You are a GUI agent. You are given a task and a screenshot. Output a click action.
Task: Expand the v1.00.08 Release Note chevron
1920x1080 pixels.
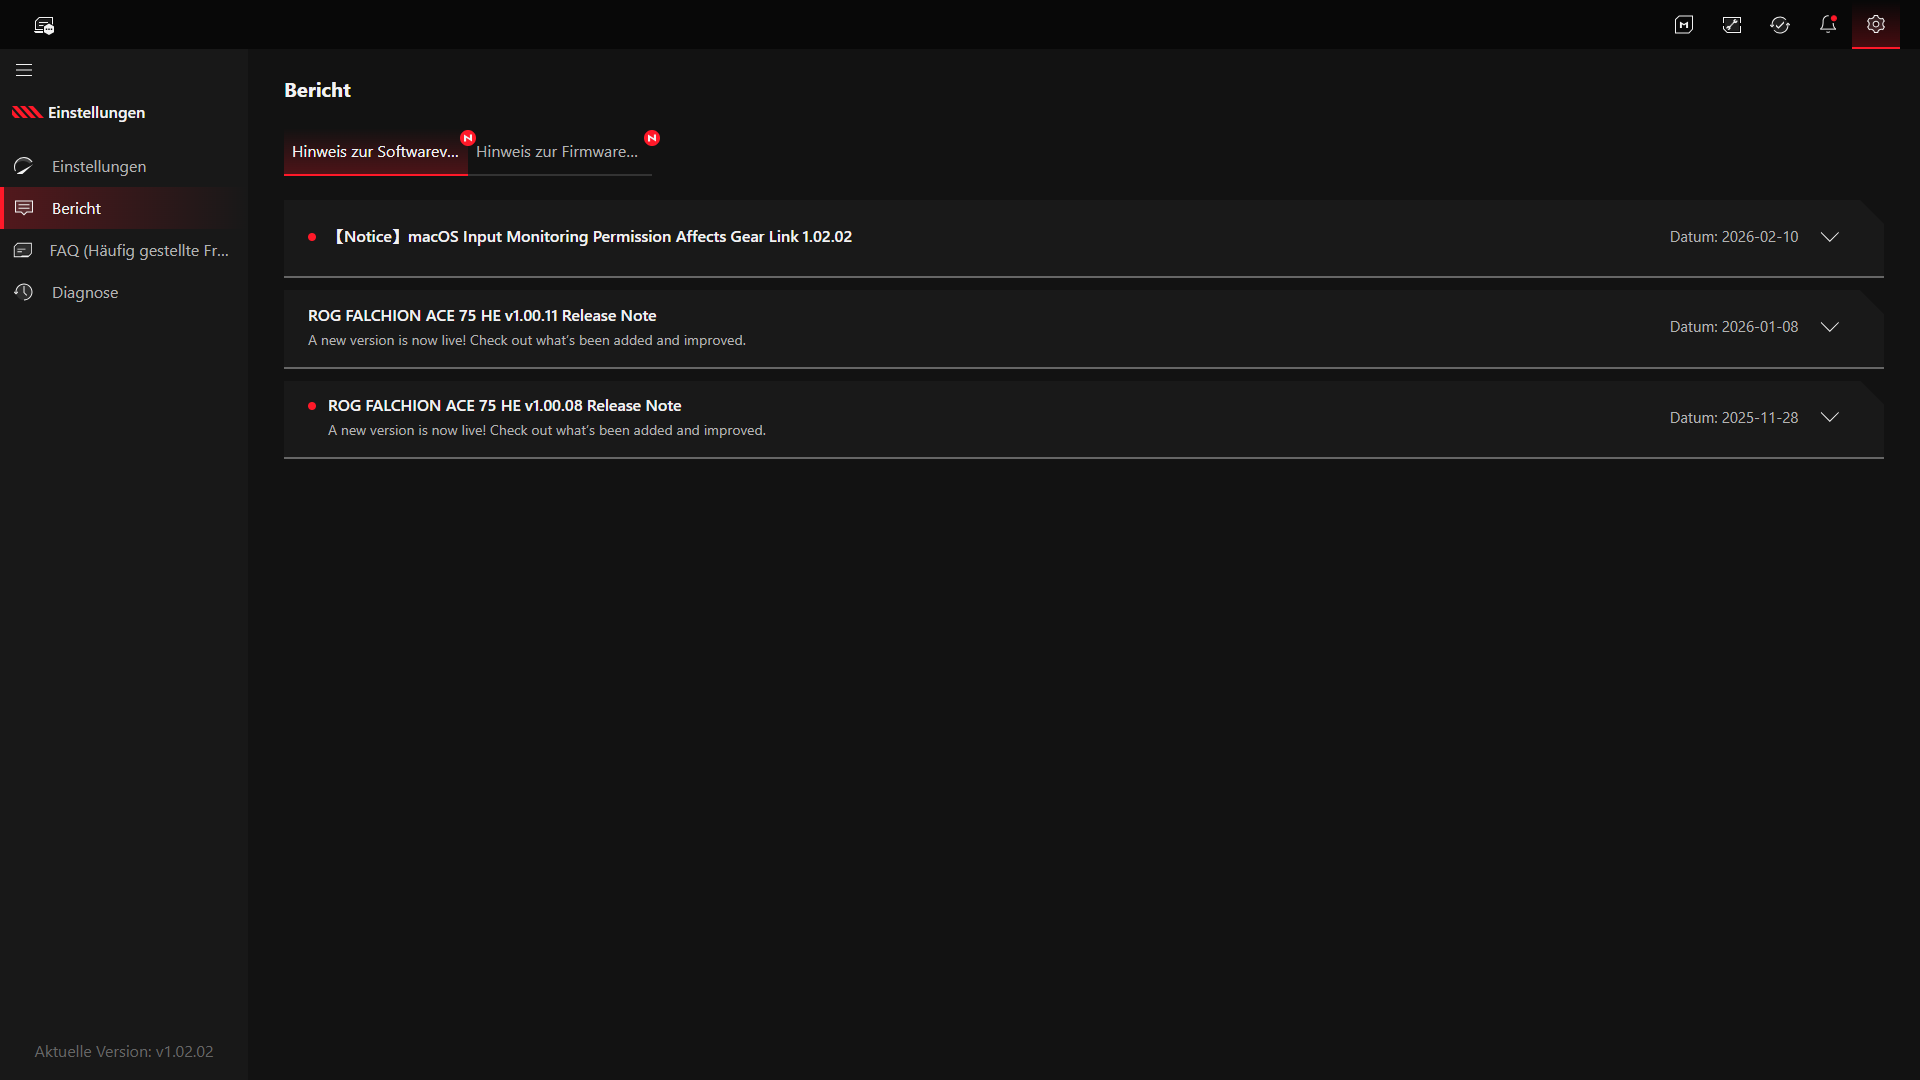point(1830,417)
